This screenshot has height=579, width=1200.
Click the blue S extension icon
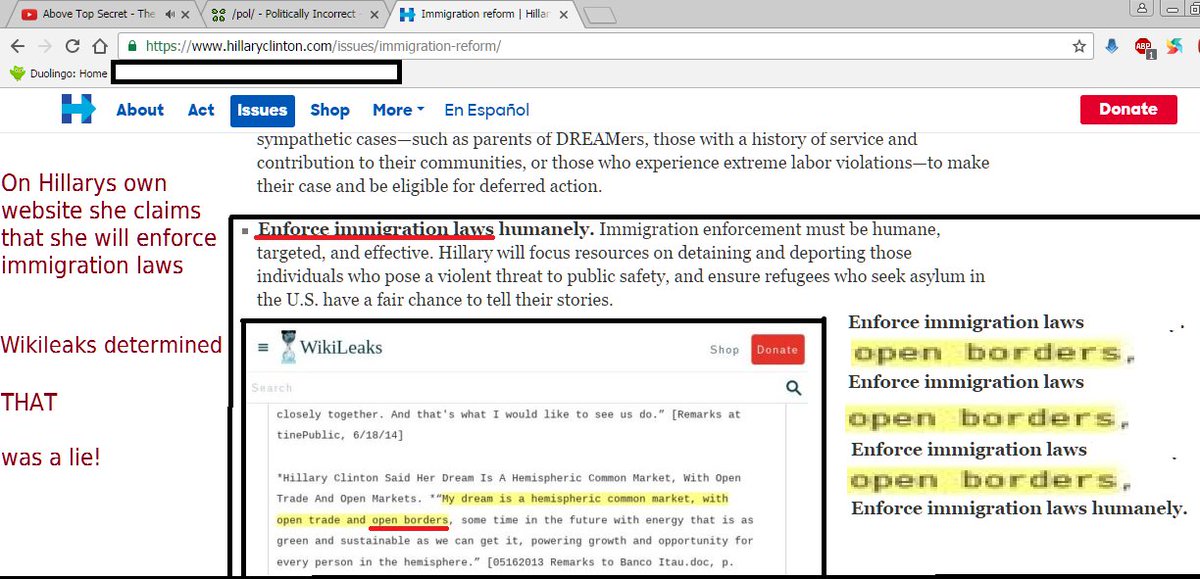[x=1175, y=46]
